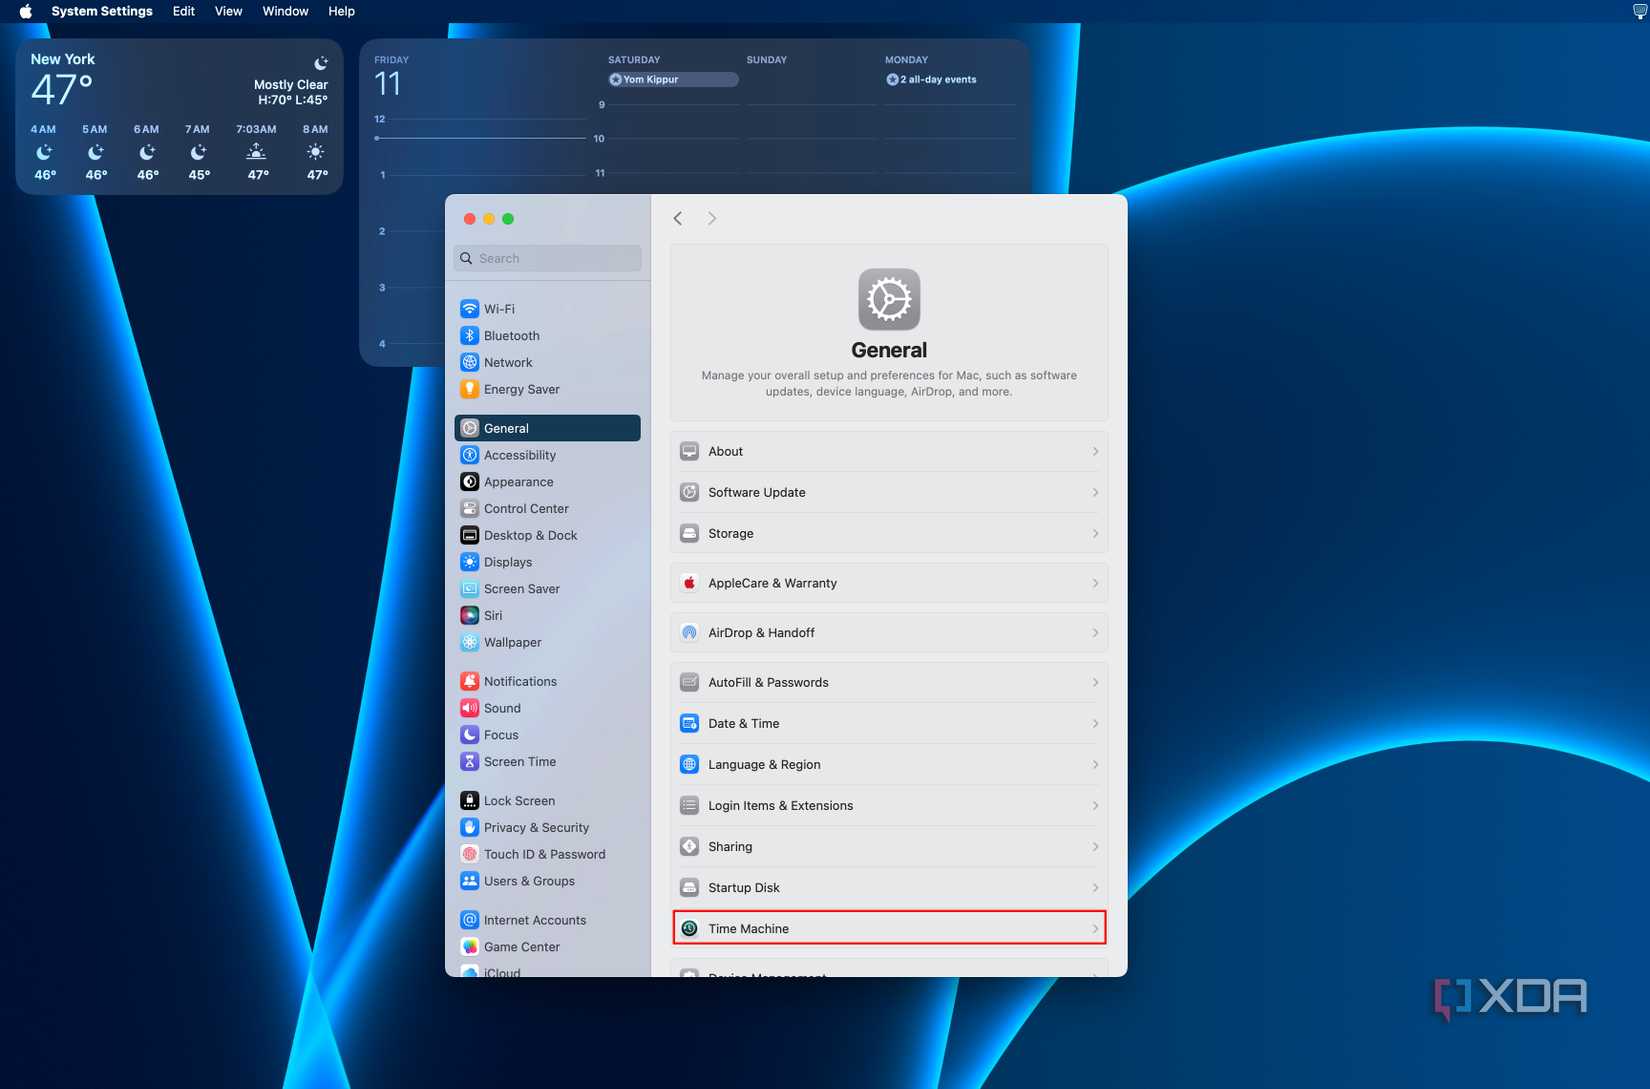Click the General pane gear icon
This screenshot has width=1650, height=1089.
[x=889, y=299]
